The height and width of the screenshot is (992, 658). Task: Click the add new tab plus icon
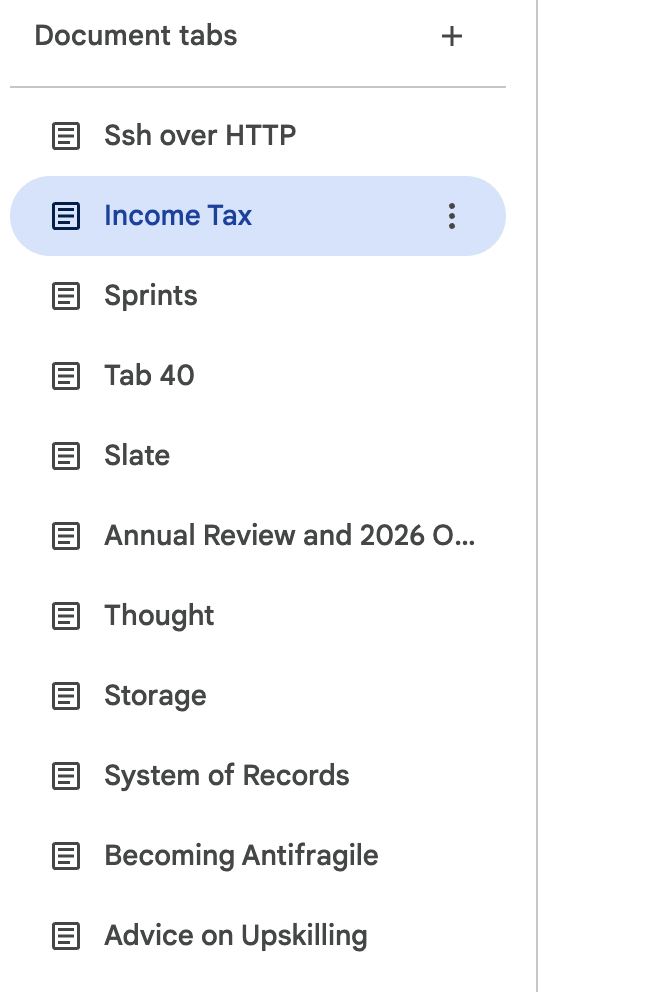tap(452, 37)
